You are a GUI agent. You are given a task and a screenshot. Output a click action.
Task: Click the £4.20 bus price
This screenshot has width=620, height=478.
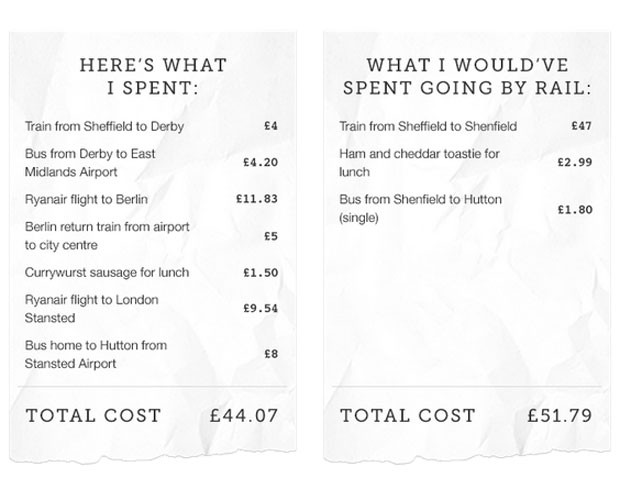point(261,162)
